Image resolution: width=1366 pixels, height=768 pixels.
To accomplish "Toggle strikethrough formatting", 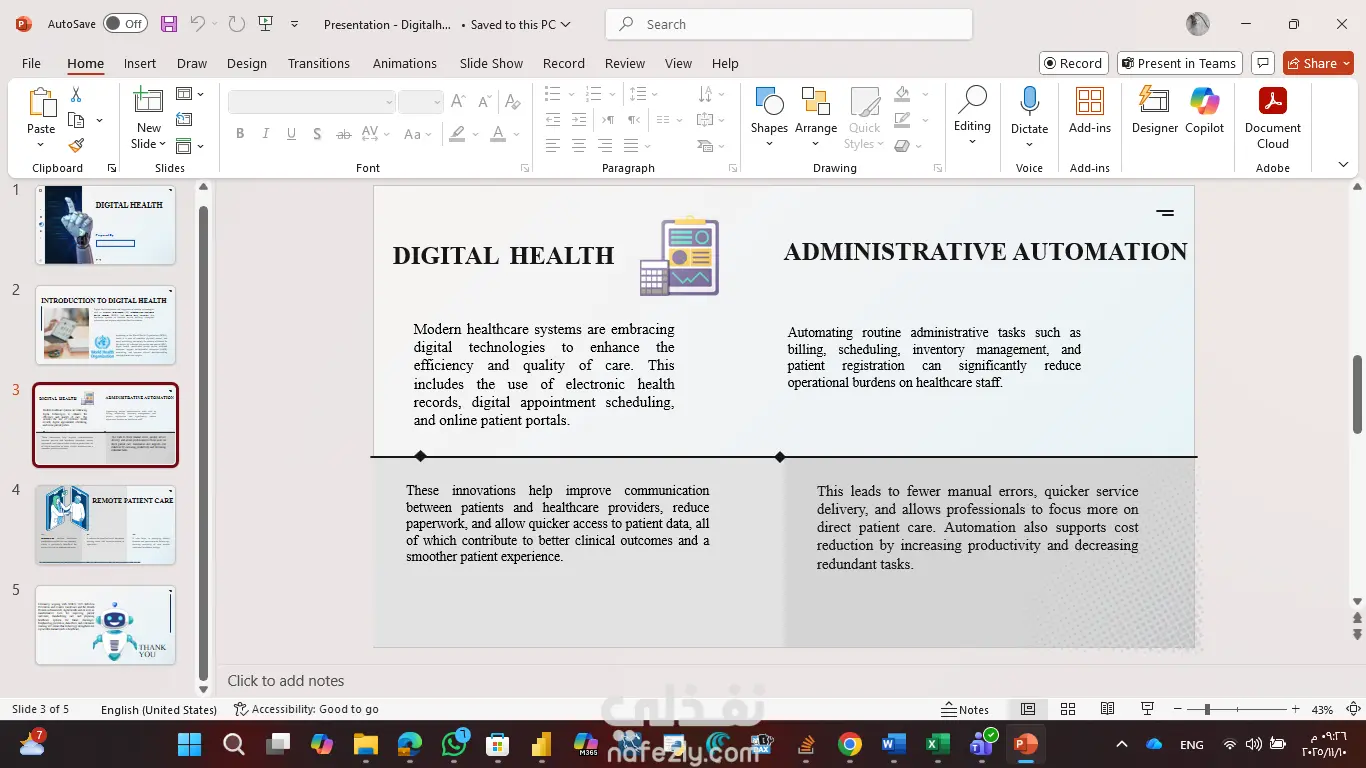I will 343,133.
